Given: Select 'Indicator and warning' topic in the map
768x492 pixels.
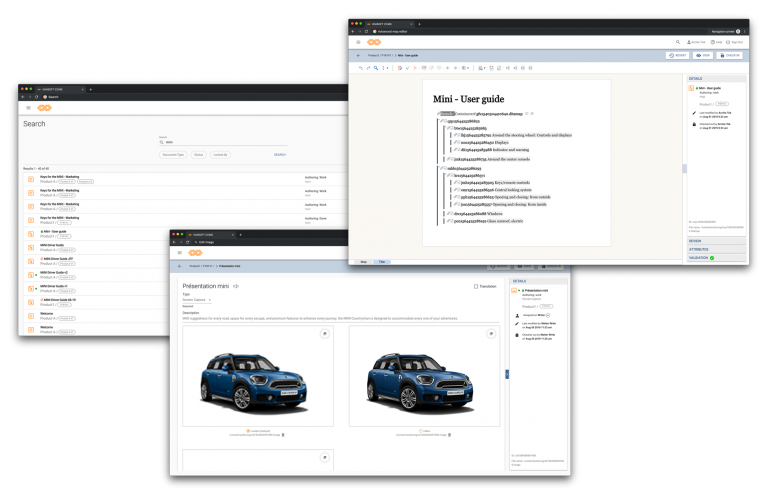Looking at the screenshot, I should 511,149.
